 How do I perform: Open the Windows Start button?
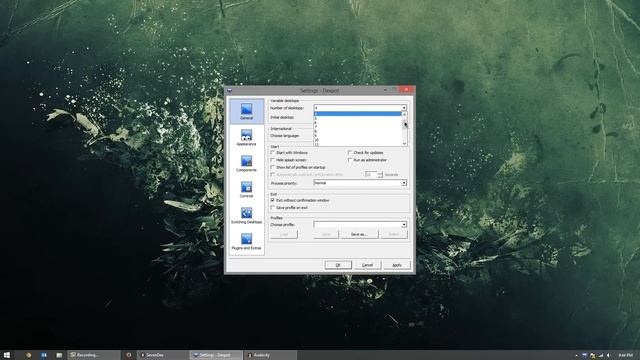coord(7,355)
